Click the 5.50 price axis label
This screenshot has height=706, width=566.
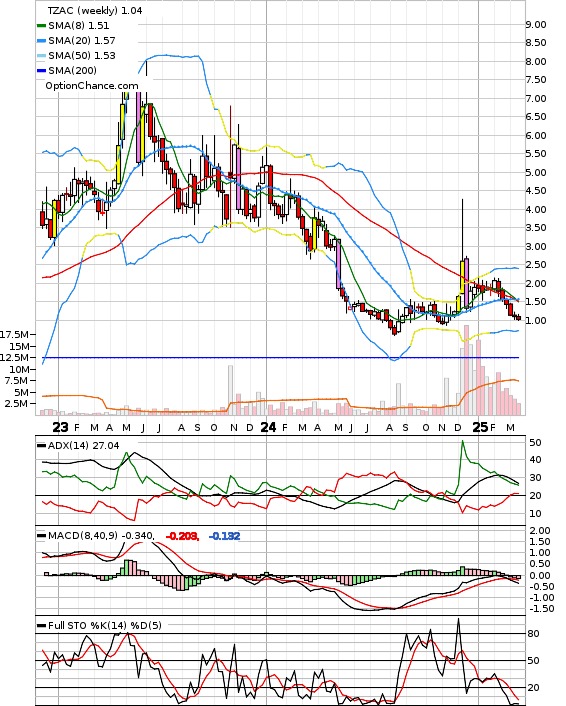[536, 154]
